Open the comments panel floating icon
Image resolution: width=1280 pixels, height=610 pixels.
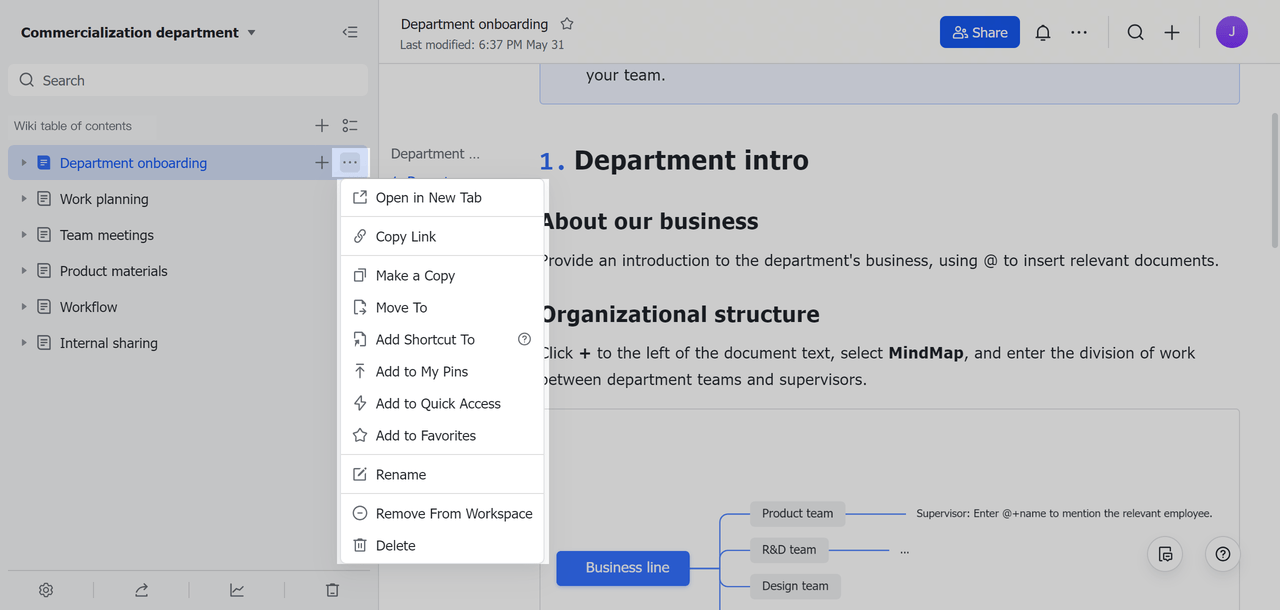point(1165,554)
